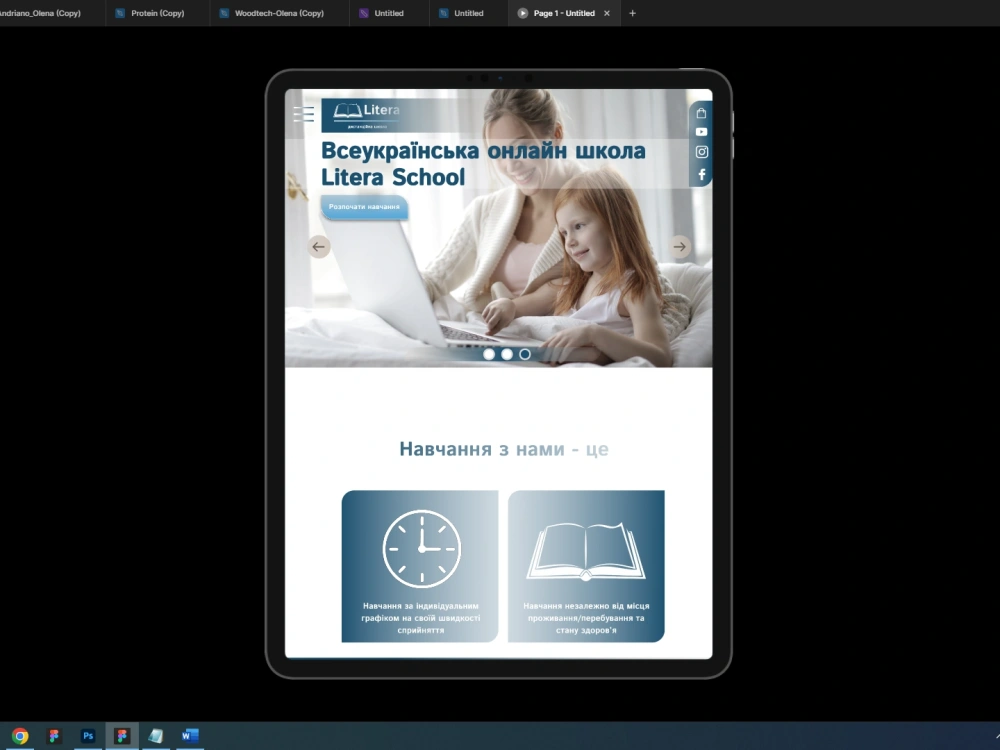Select the first slider dot

click(489, 354)
